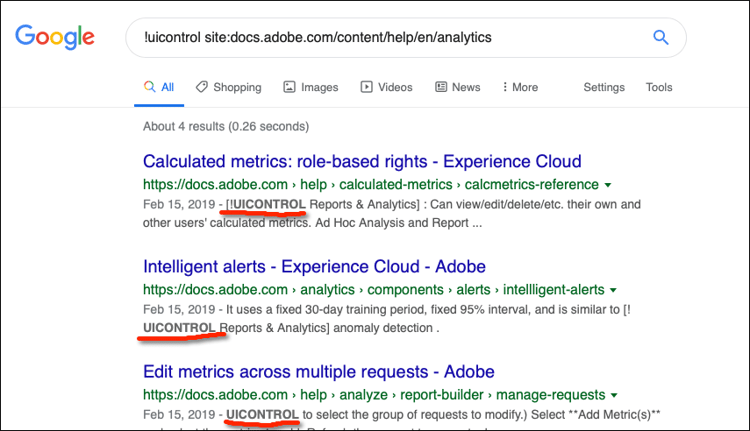Open the search Tools options
Screen dimensions: 750x431
click(x=659, y=87)
